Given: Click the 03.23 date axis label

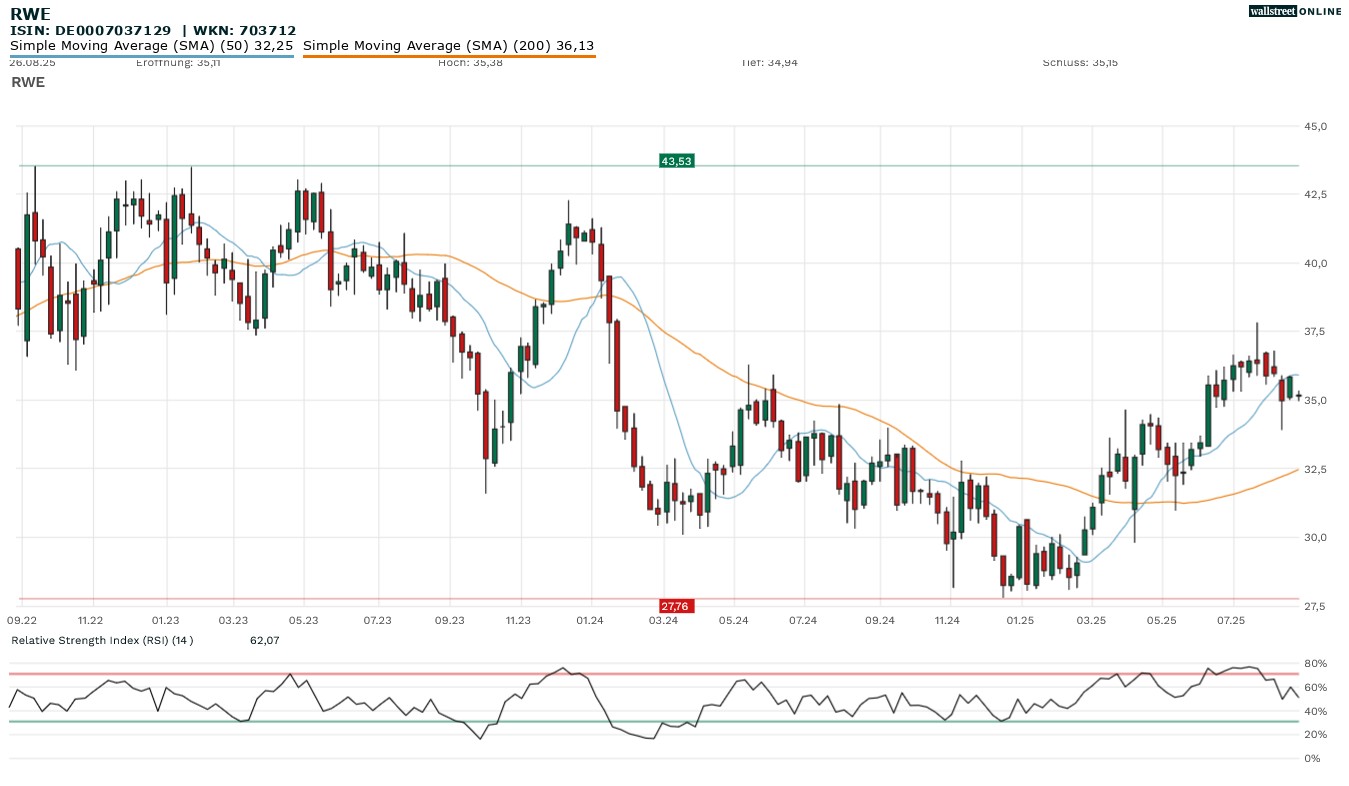Looking at the screenshot, I should [233, 620].
